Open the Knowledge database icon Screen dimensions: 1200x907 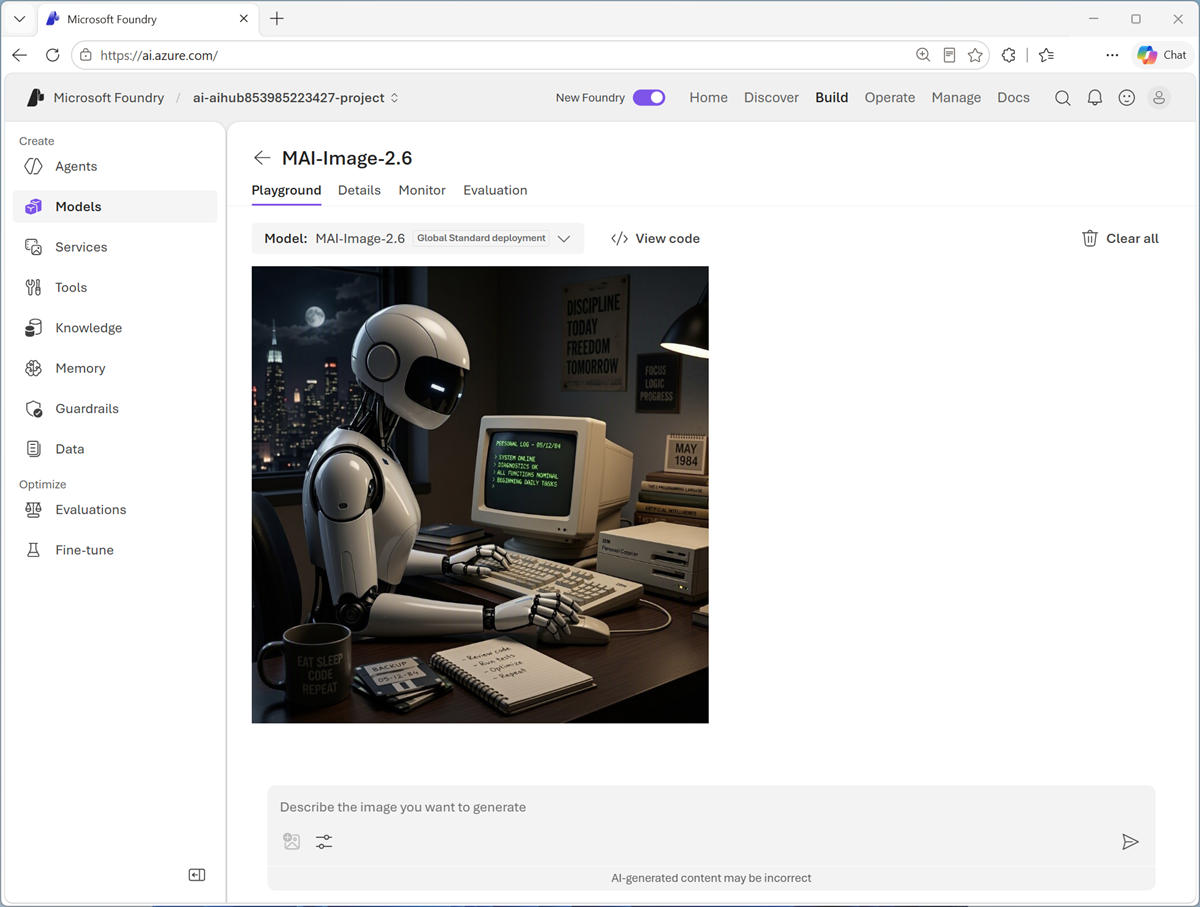(x=33, y=328)
